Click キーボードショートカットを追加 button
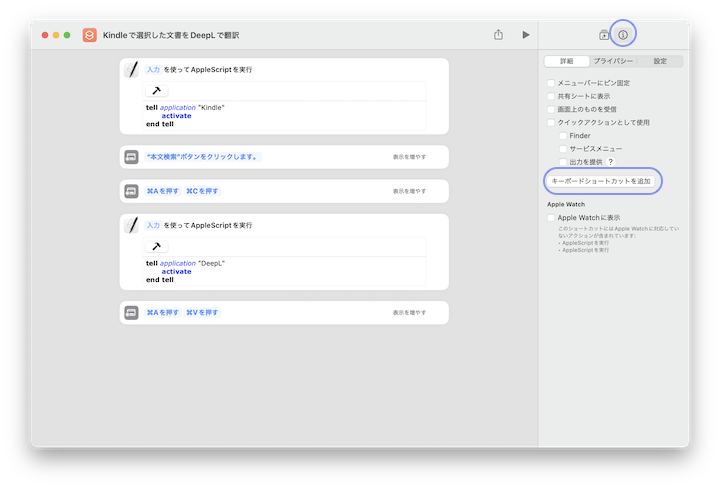Viewport: 720px width, 488px height. coord(602,181)
